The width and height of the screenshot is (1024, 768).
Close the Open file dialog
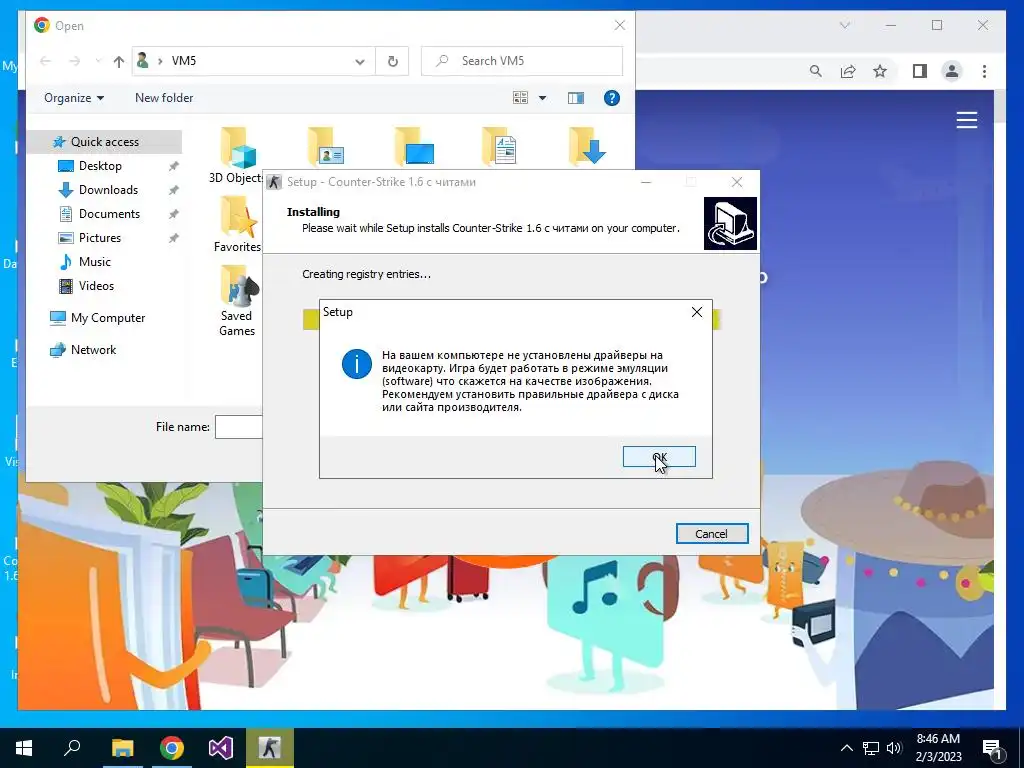[x=620, y=25]
